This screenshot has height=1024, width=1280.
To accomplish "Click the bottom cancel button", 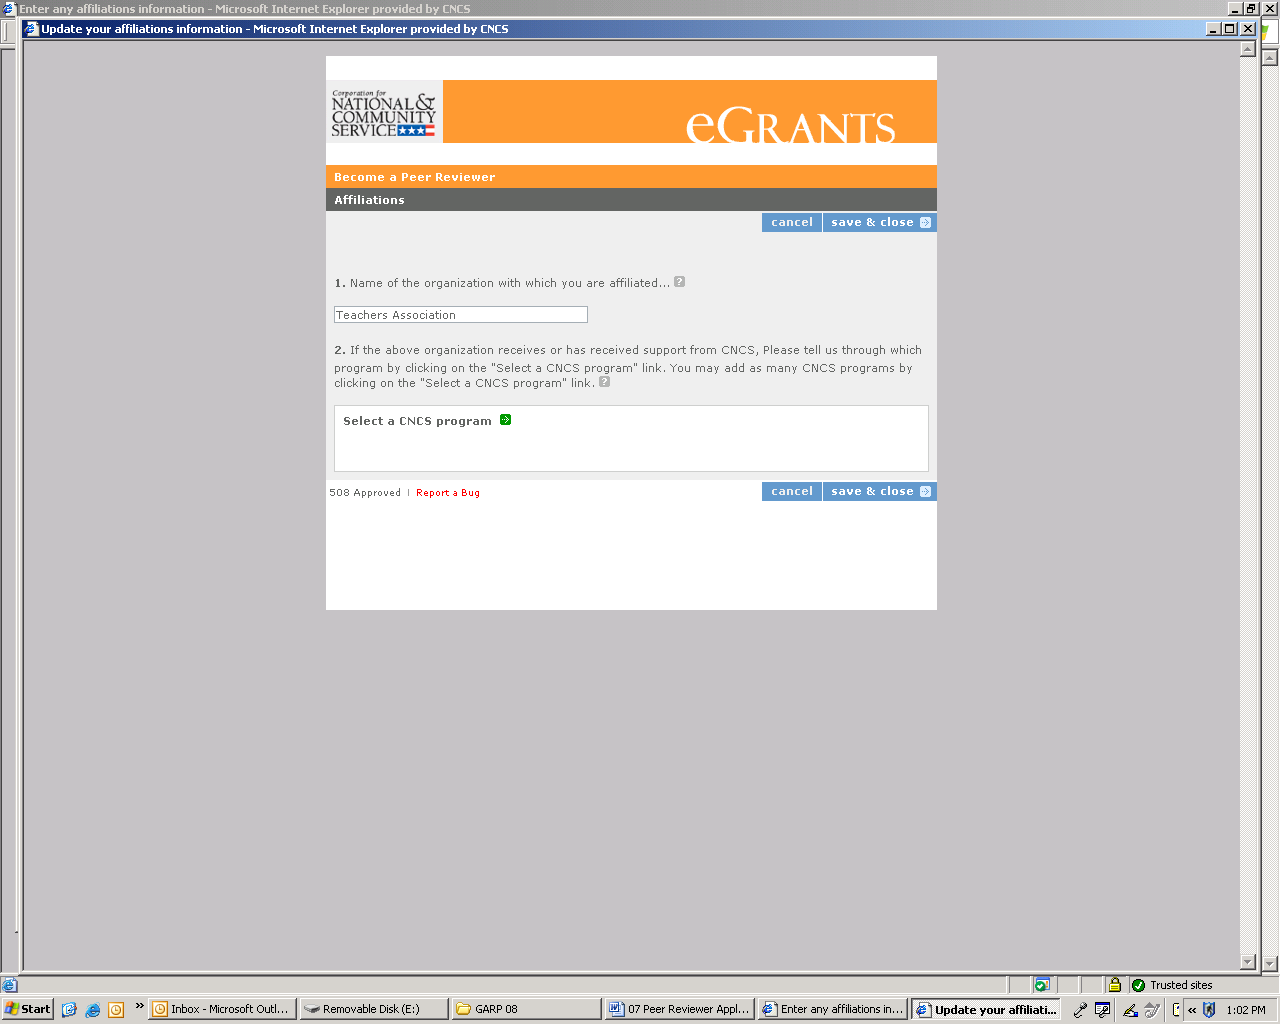I will [x=792, y=492].
